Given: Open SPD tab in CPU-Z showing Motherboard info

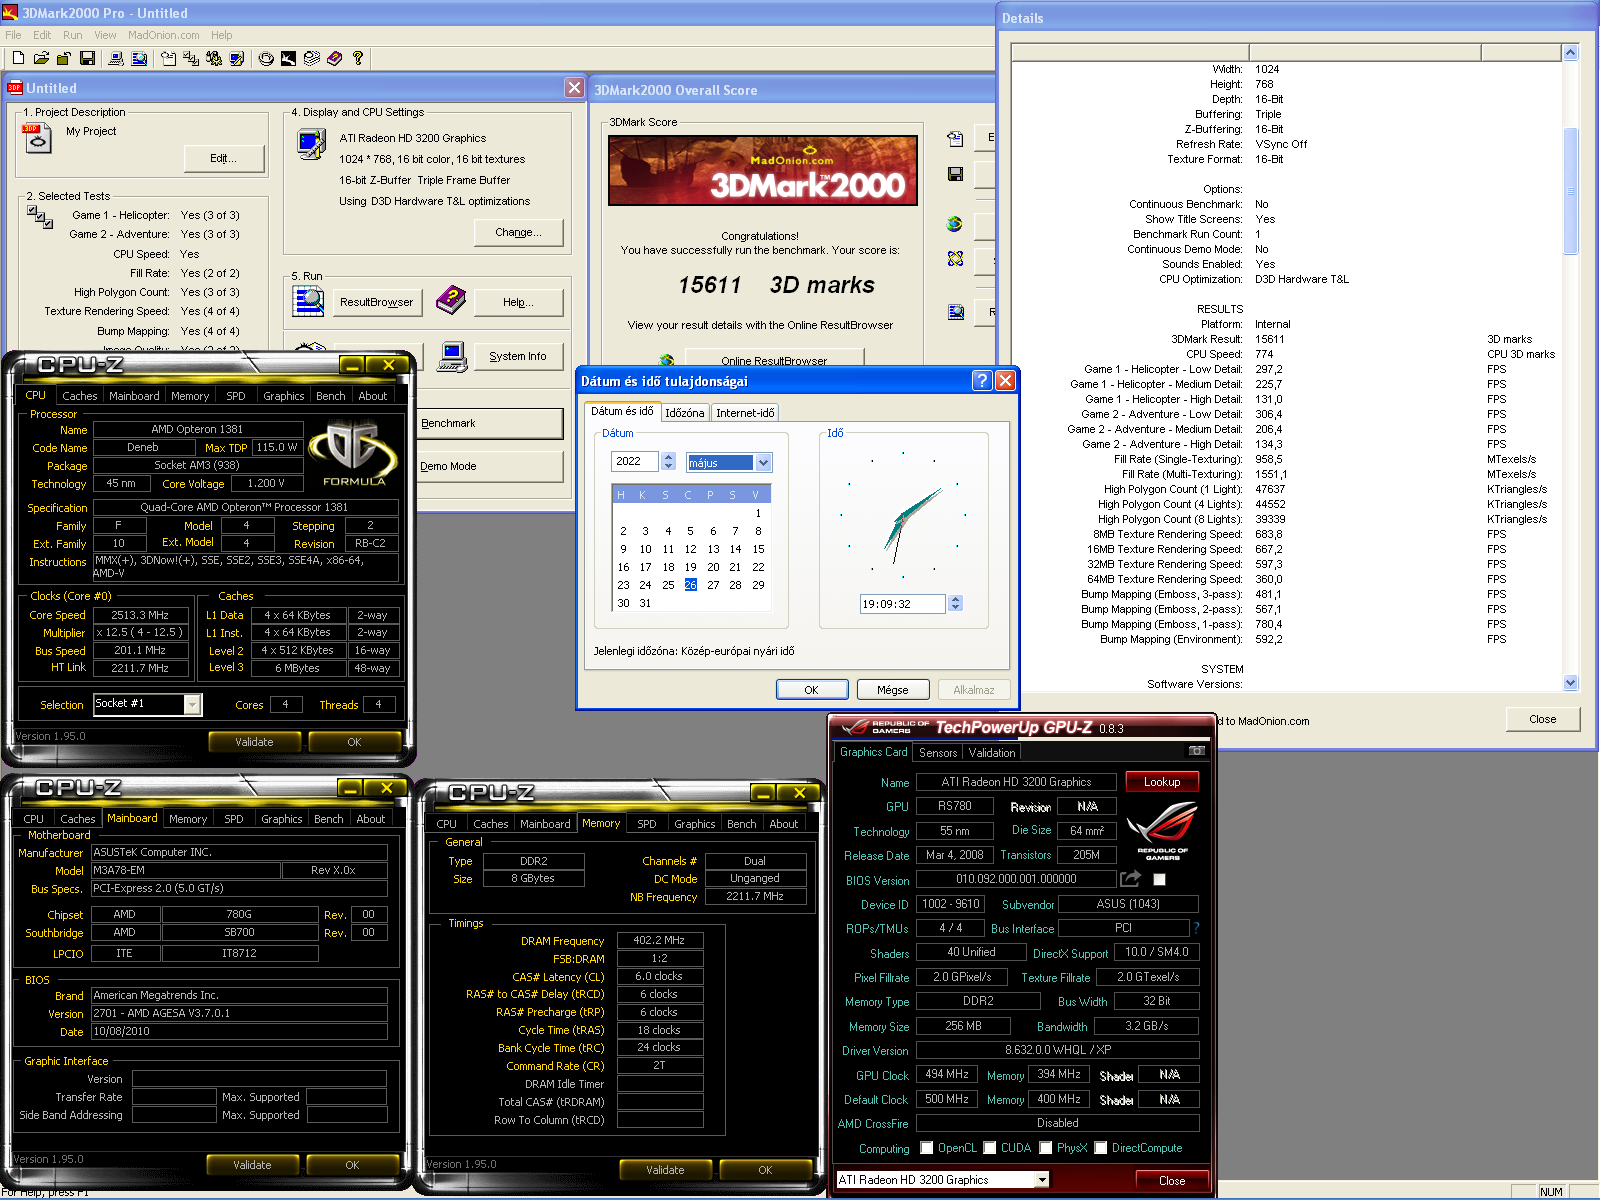Looking at the screenshot, I should [x=234, y=819].
